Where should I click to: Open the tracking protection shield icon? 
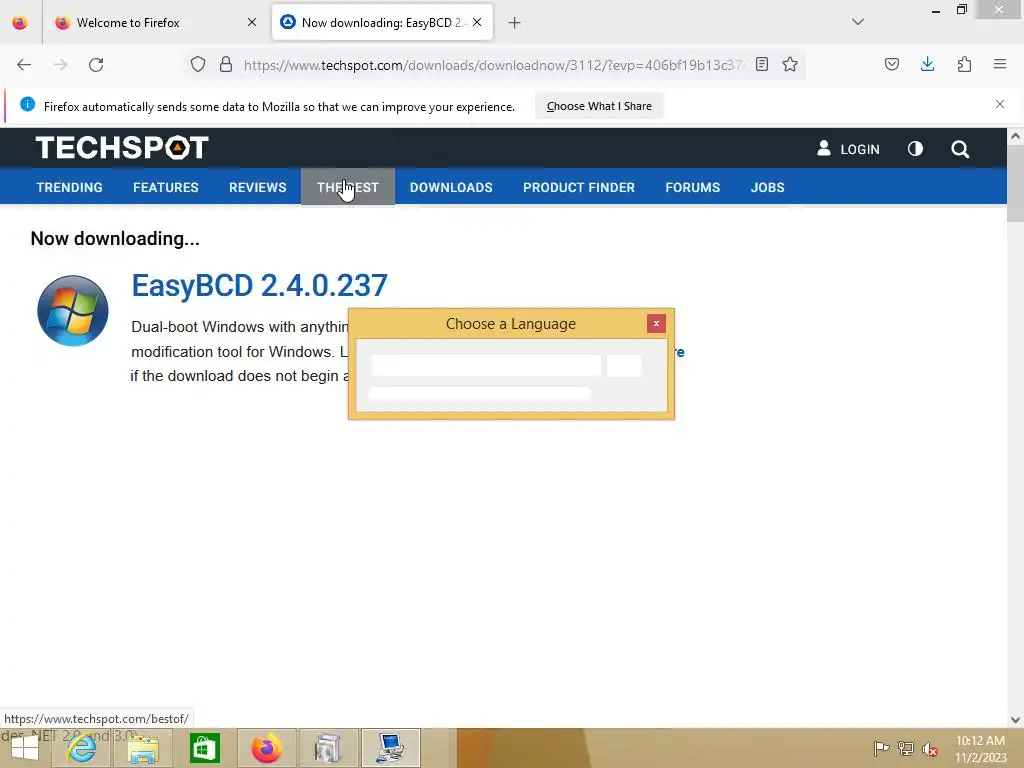coord(198,65)
